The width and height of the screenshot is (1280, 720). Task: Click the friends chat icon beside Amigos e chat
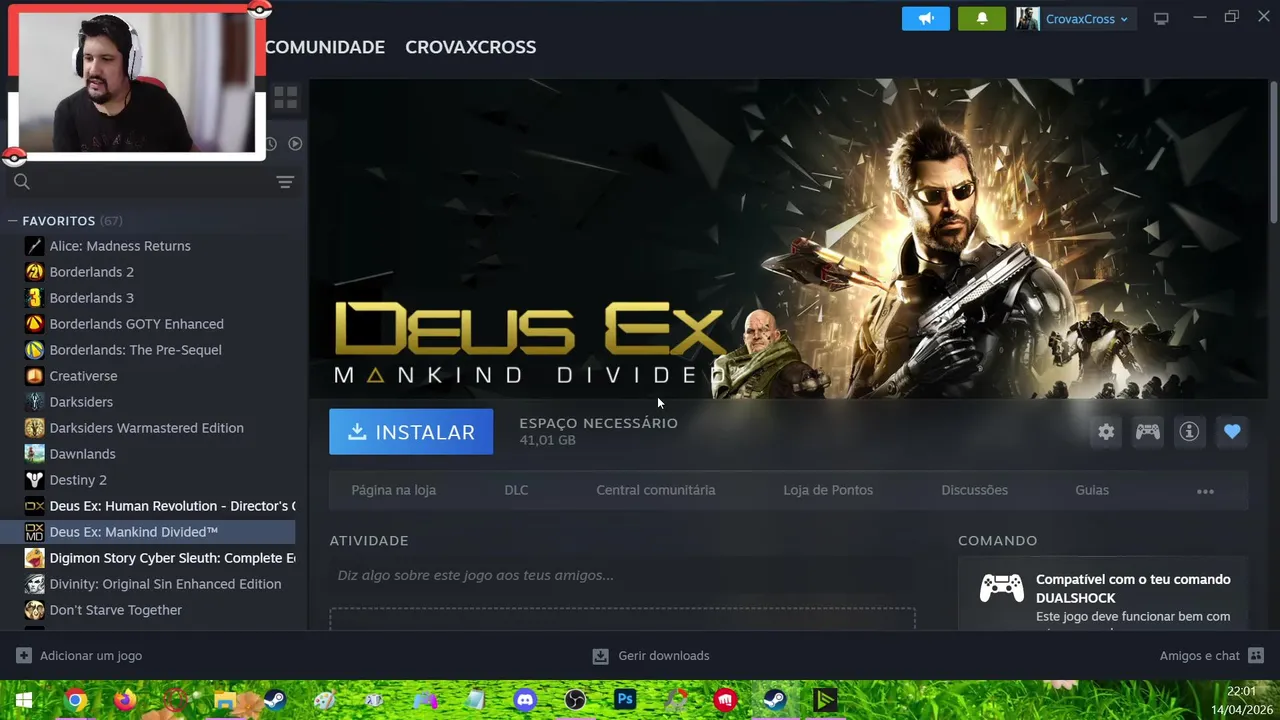coord(1256,656)
